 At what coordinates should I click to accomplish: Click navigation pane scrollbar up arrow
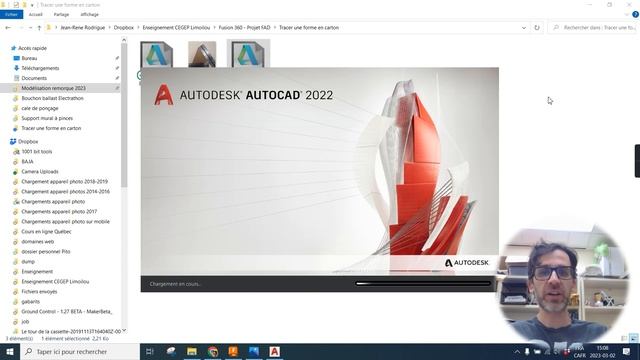[124, 40]
